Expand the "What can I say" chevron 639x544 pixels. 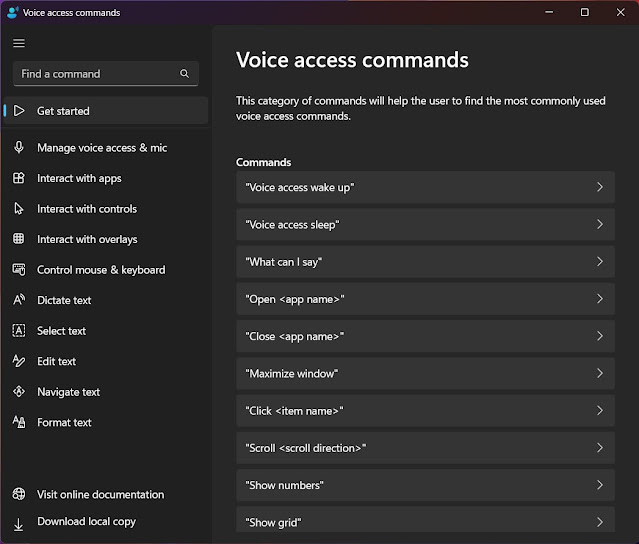point(599,262)
